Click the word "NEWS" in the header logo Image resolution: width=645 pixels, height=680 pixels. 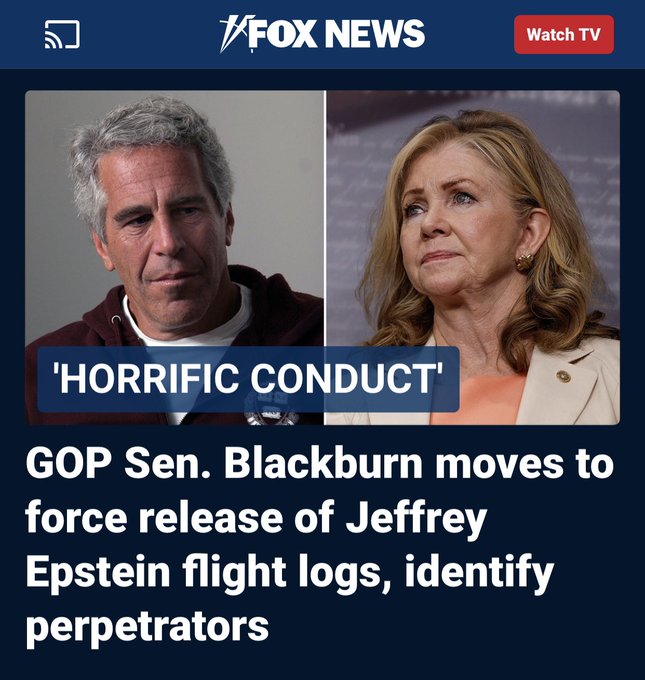click(375, 33)
